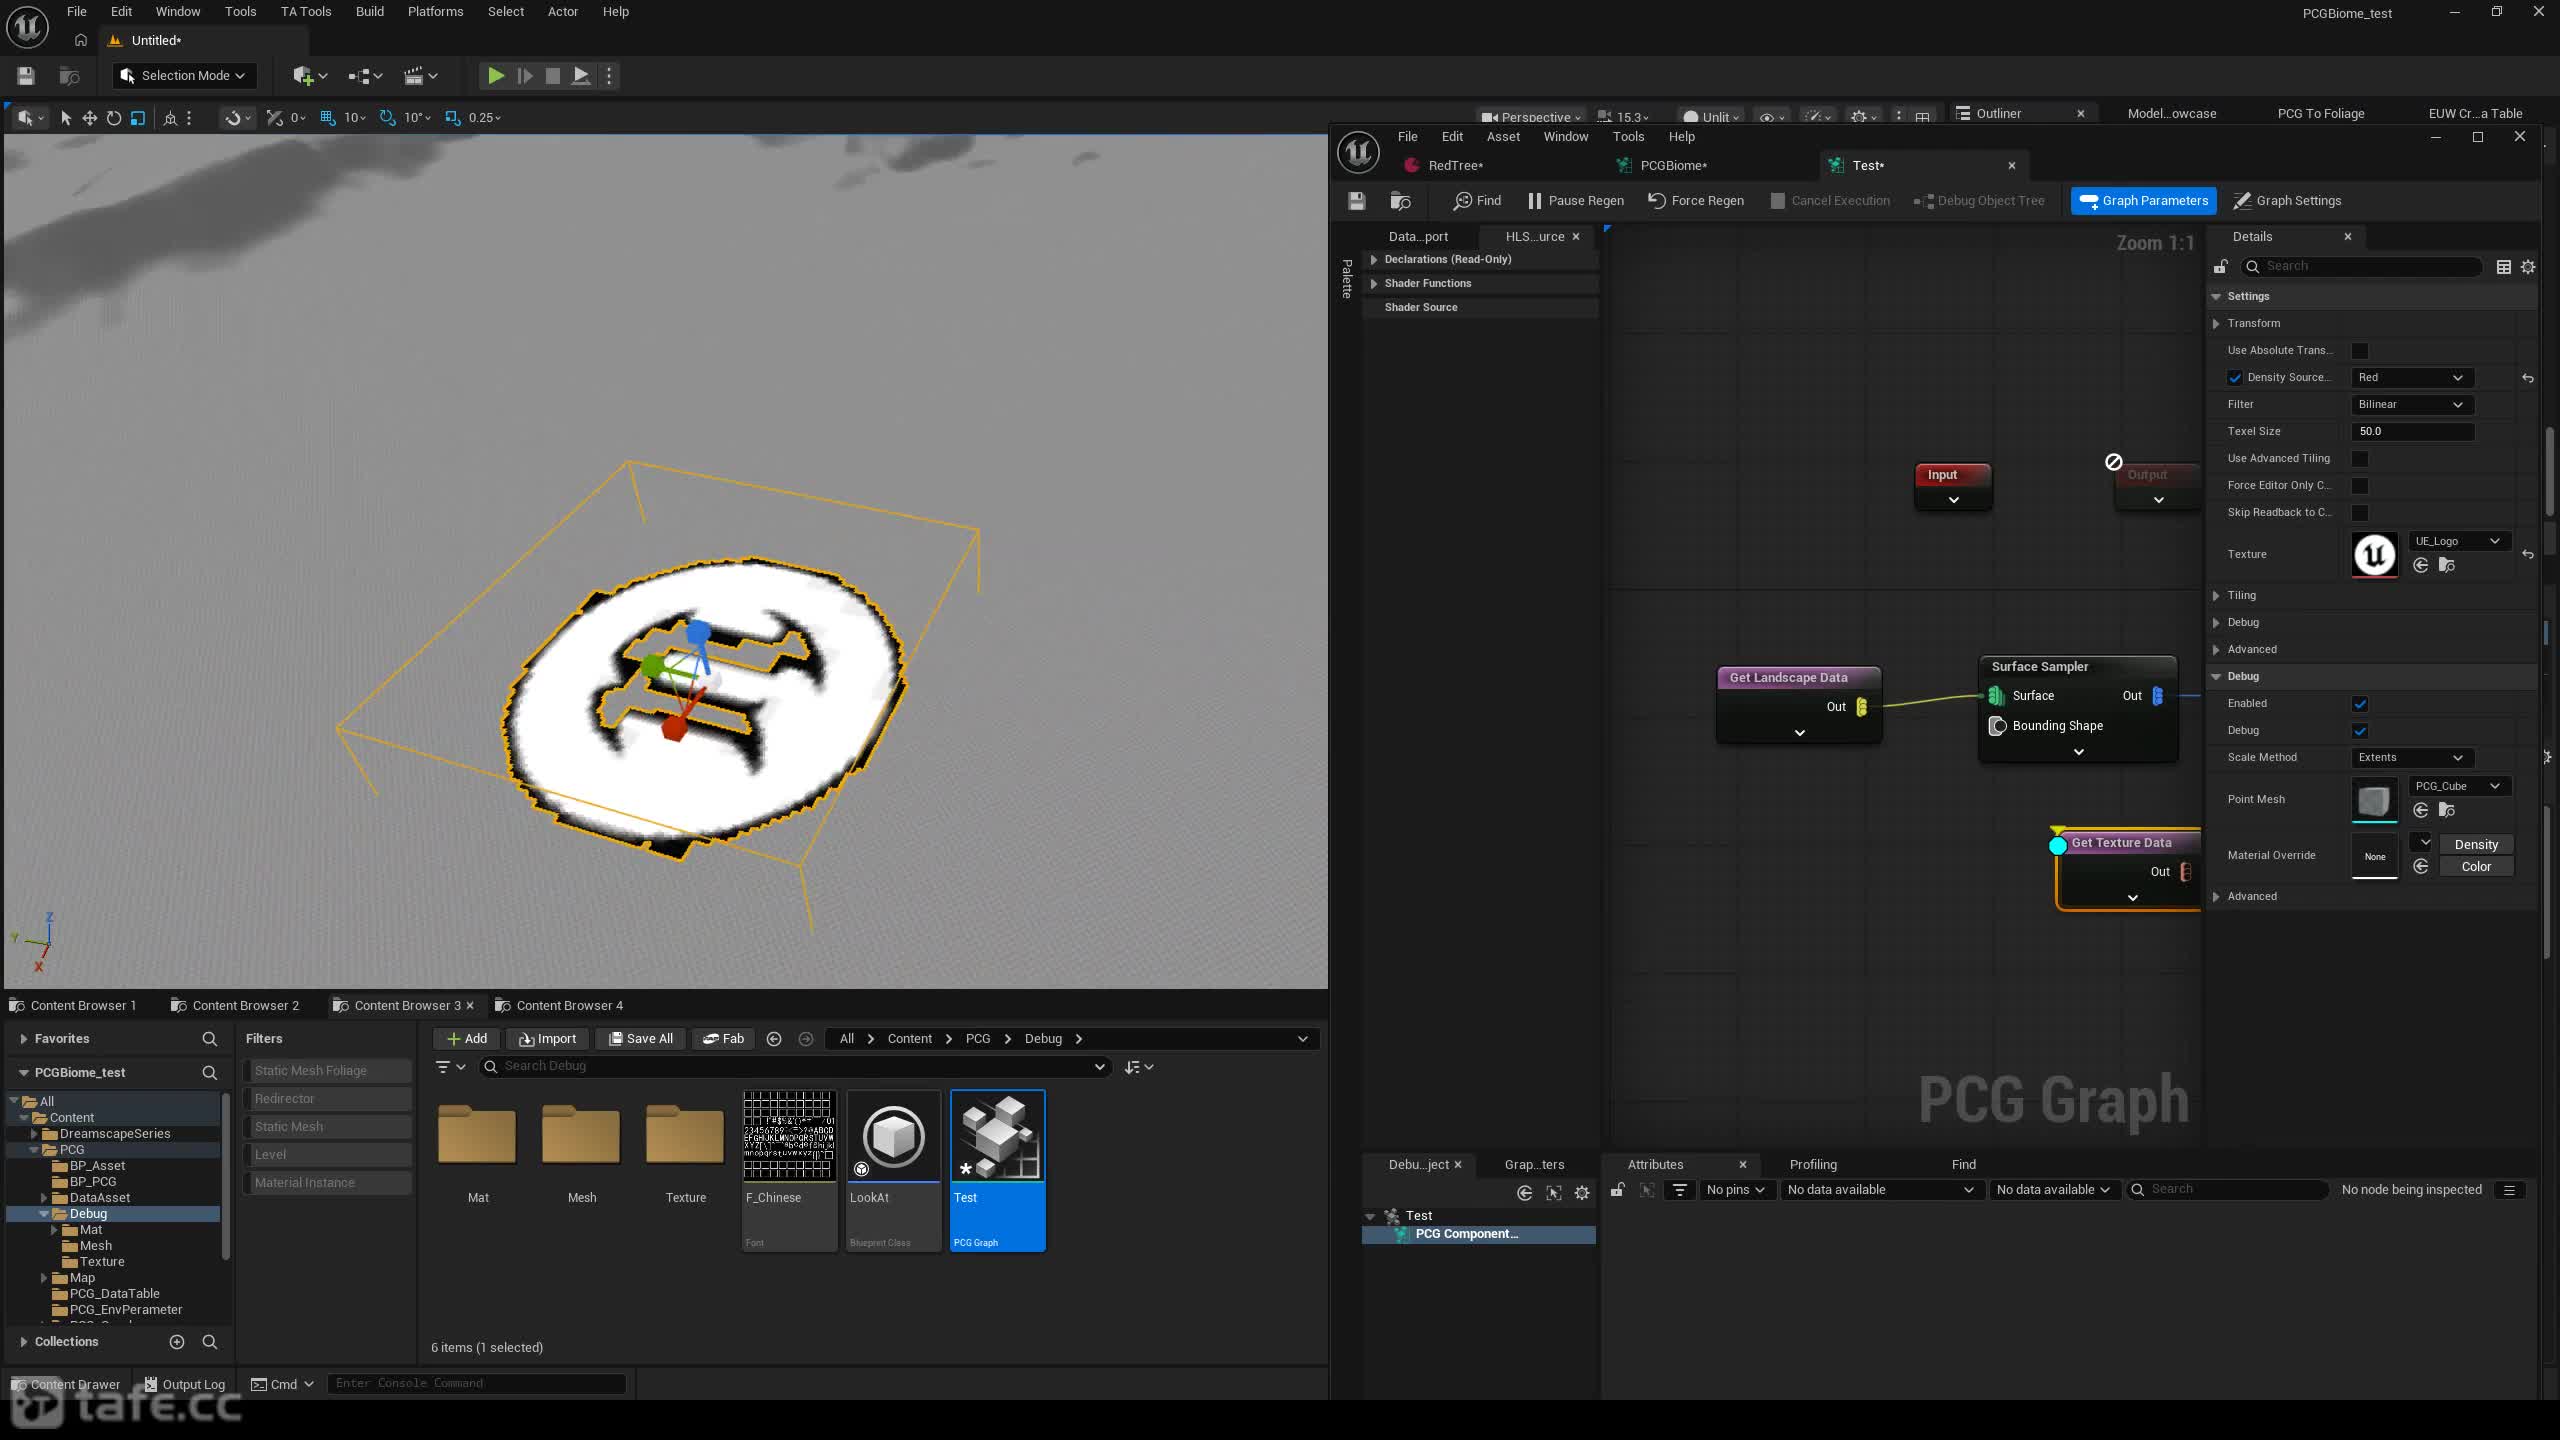
Task: Reset Density Source to default arrow
Action: click(x=2528, y=378)
